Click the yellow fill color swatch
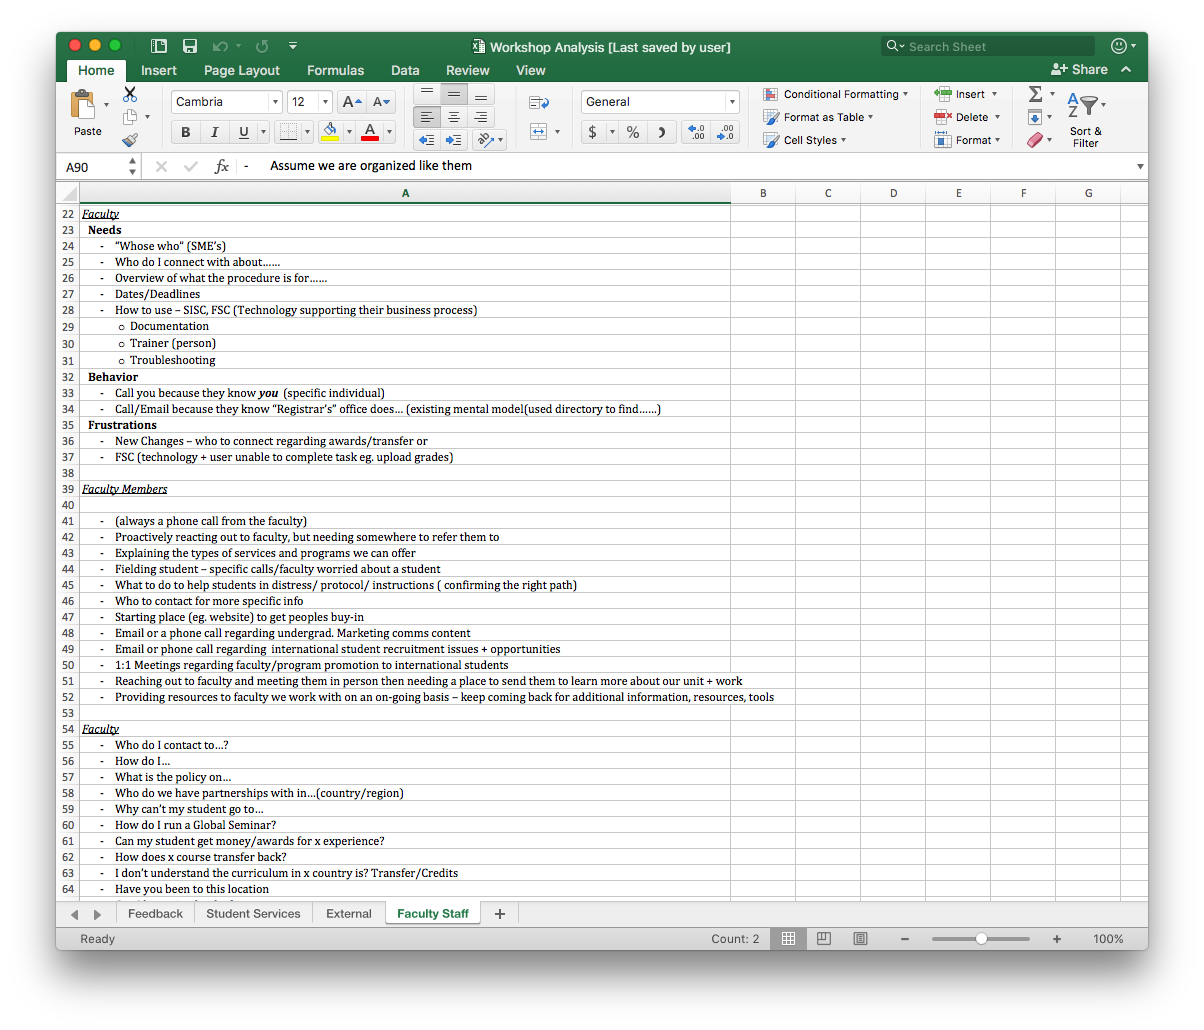 pyautogui.click(x=330, y=132)
